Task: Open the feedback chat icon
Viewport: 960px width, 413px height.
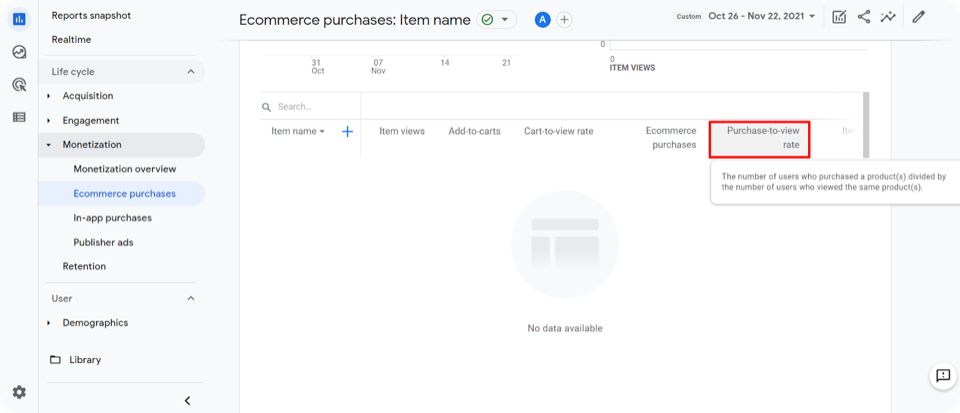Action: click(942, 376)
